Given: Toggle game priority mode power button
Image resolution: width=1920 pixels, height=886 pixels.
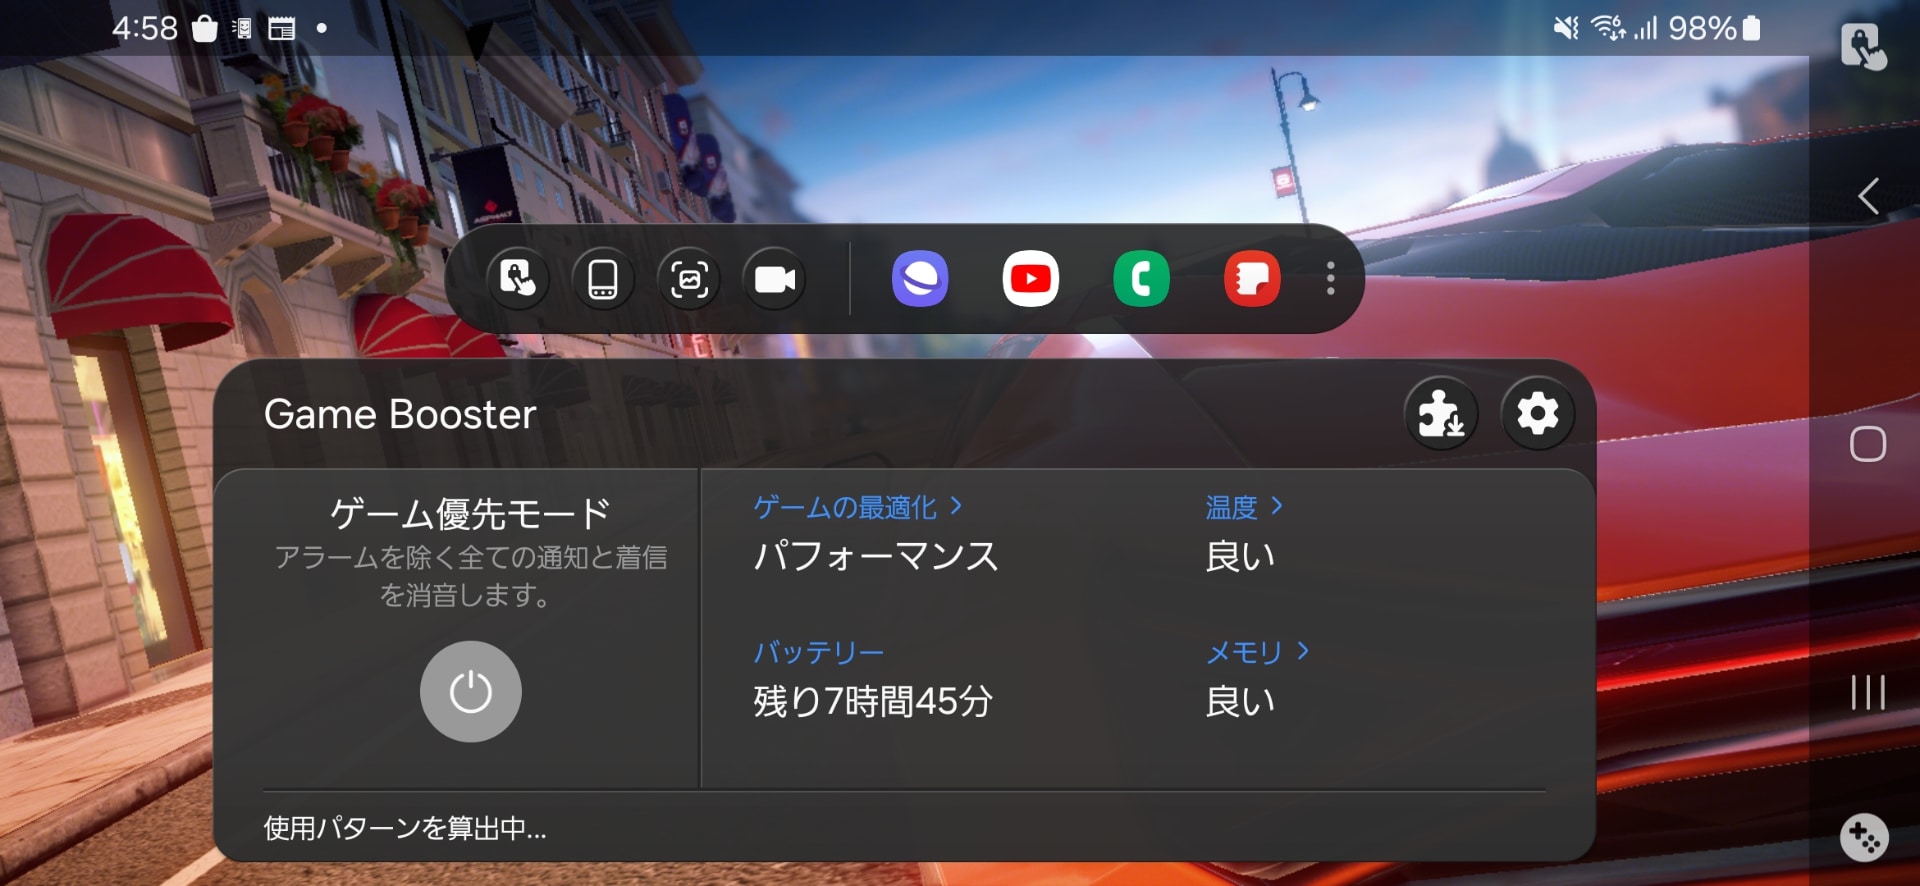Looking at the screenshot, I should (471, 692).
